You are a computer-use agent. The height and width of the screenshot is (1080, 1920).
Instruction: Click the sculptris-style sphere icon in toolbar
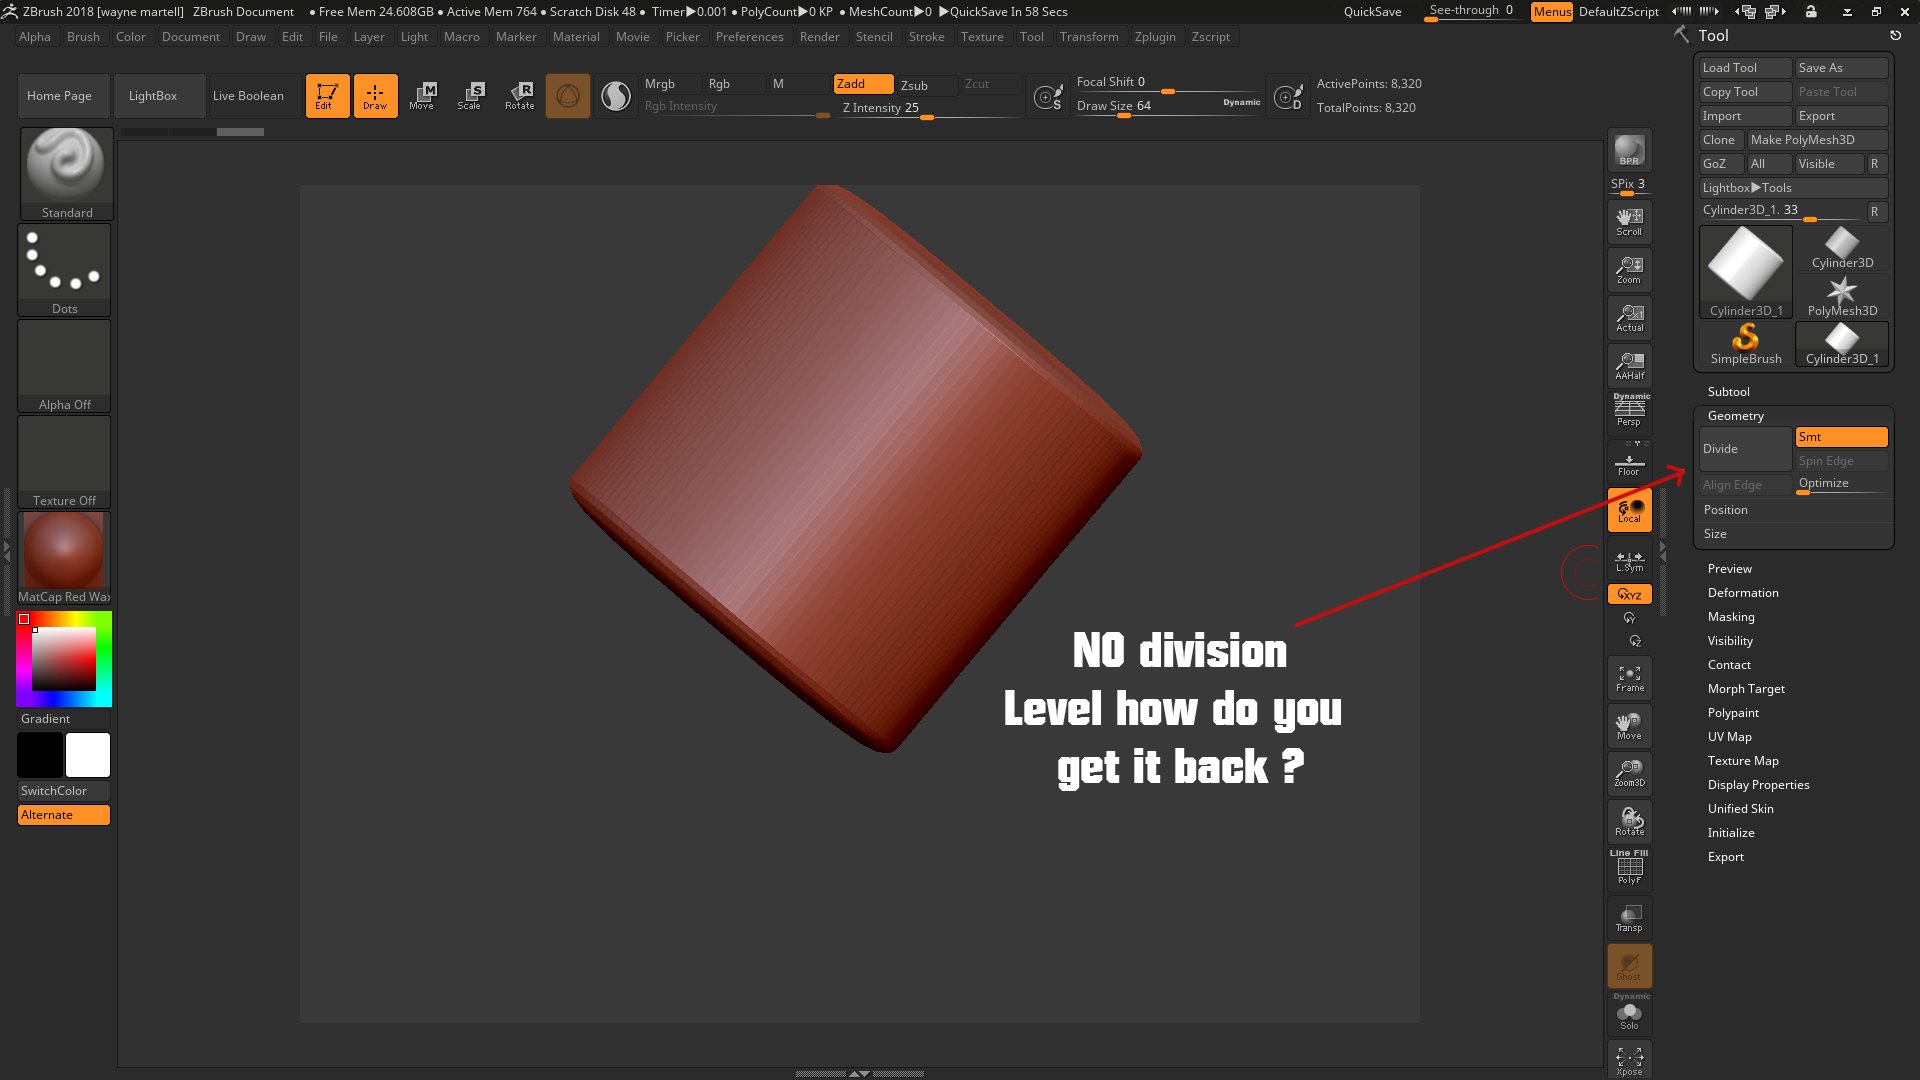(568, 96)
